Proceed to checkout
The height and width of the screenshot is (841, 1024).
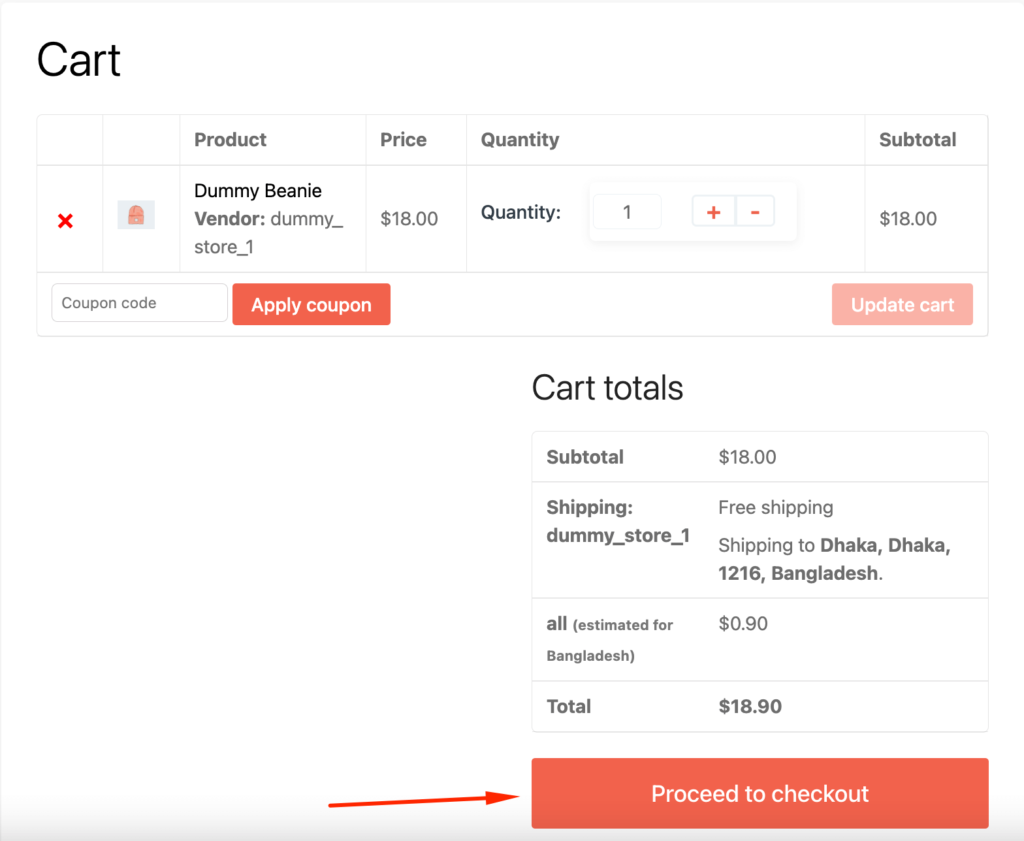pos(760,793)
